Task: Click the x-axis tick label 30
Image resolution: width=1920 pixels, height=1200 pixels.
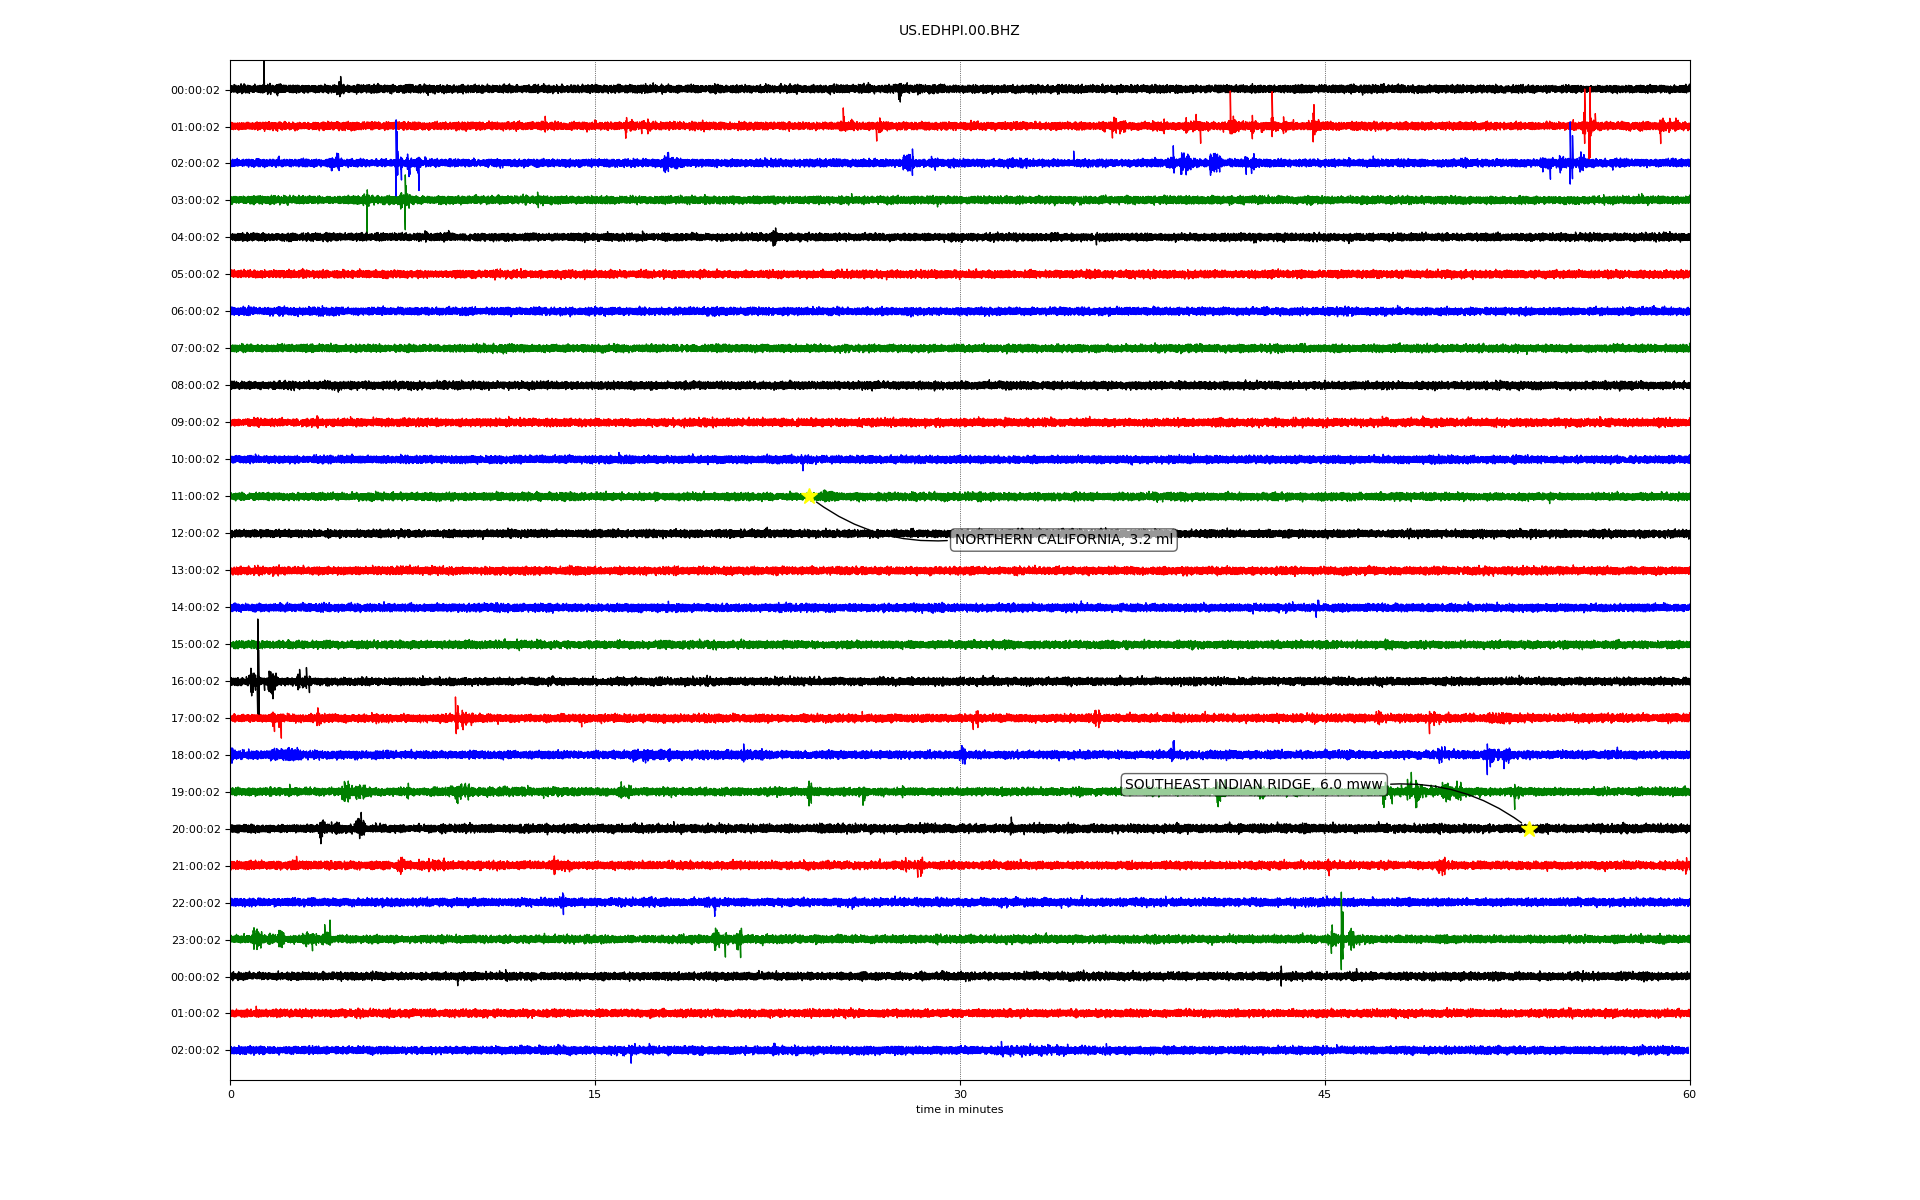Action: click(960, 1094)
